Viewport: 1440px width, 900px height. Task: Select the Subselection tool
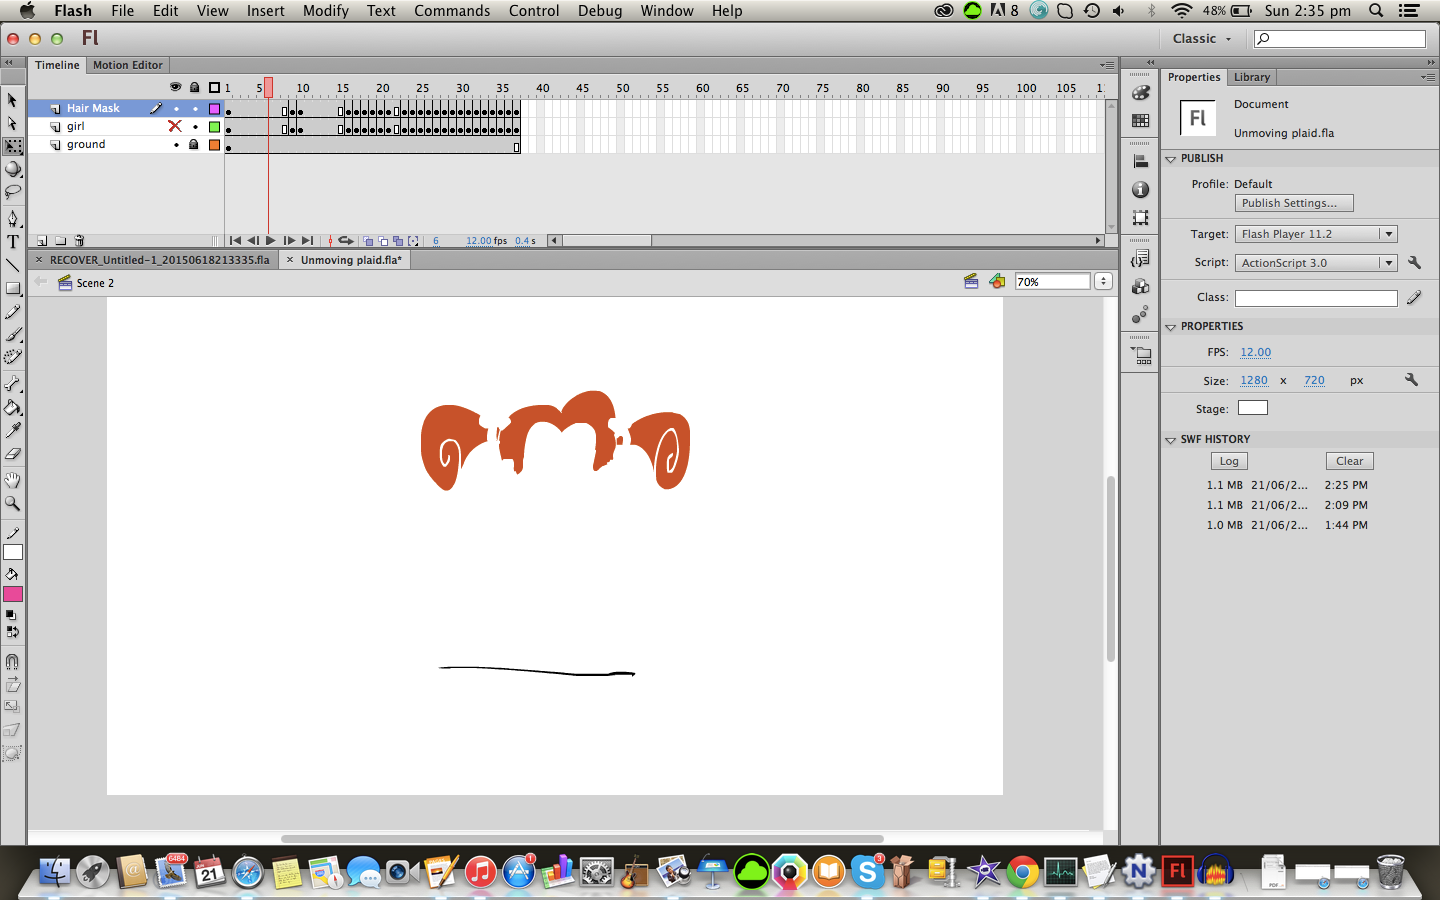pyautogui.click(x=13, y=123)
